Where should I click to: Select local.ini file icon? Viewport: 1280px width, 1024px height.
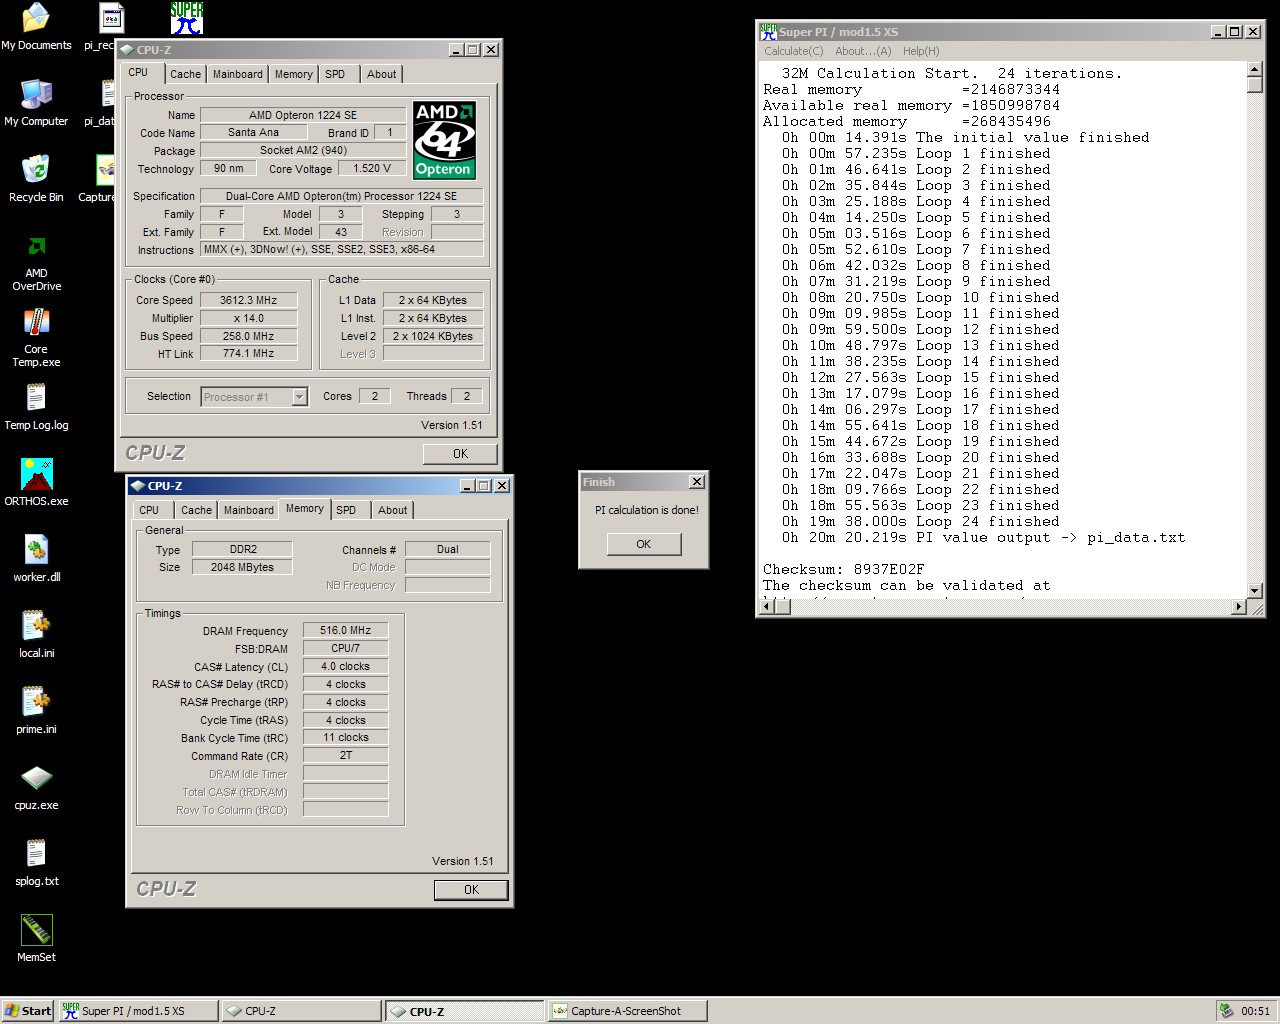click(x=36, y=634)
